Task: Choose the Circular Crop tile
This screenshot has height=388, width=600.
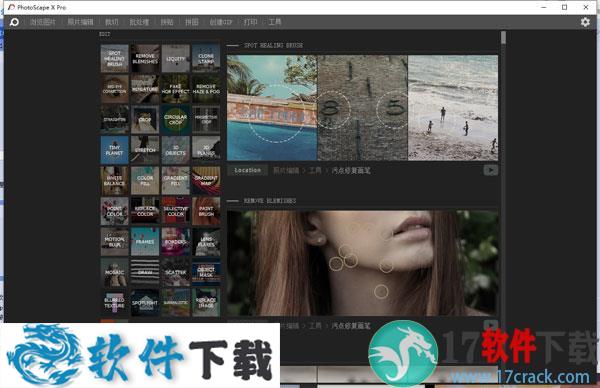Action: coord(176,119)
